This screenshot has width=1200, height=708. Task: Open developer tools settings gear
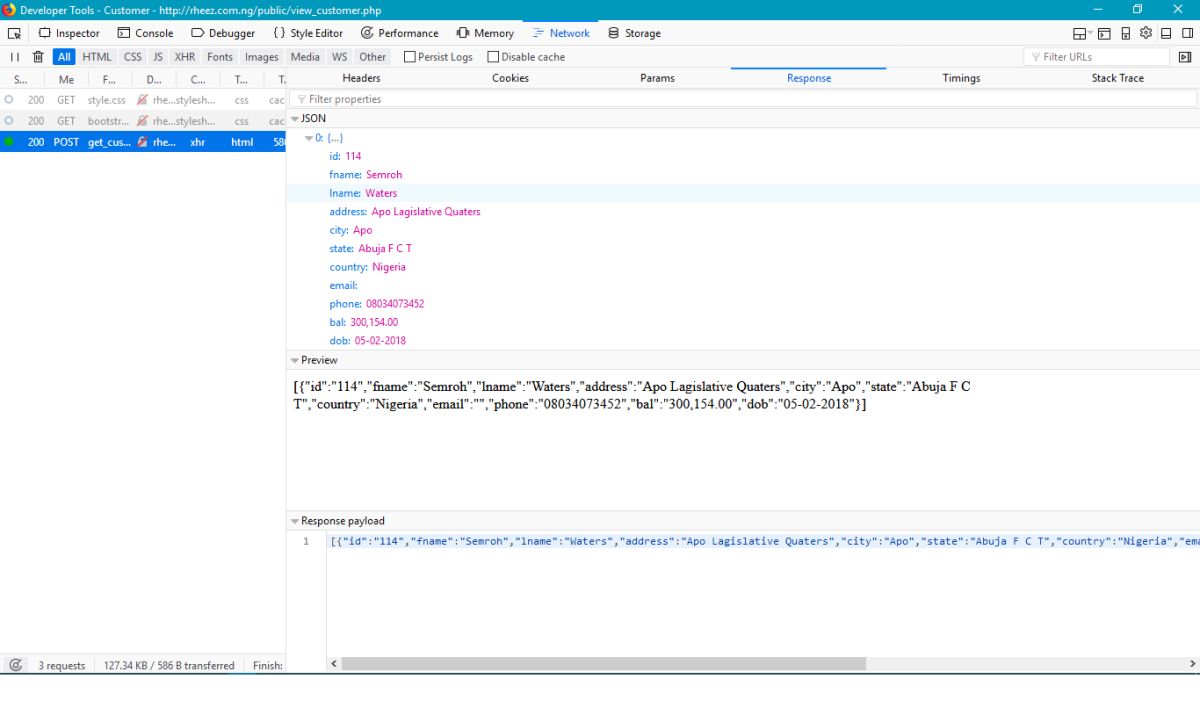pyautogui.click(x=1146, y=33)
